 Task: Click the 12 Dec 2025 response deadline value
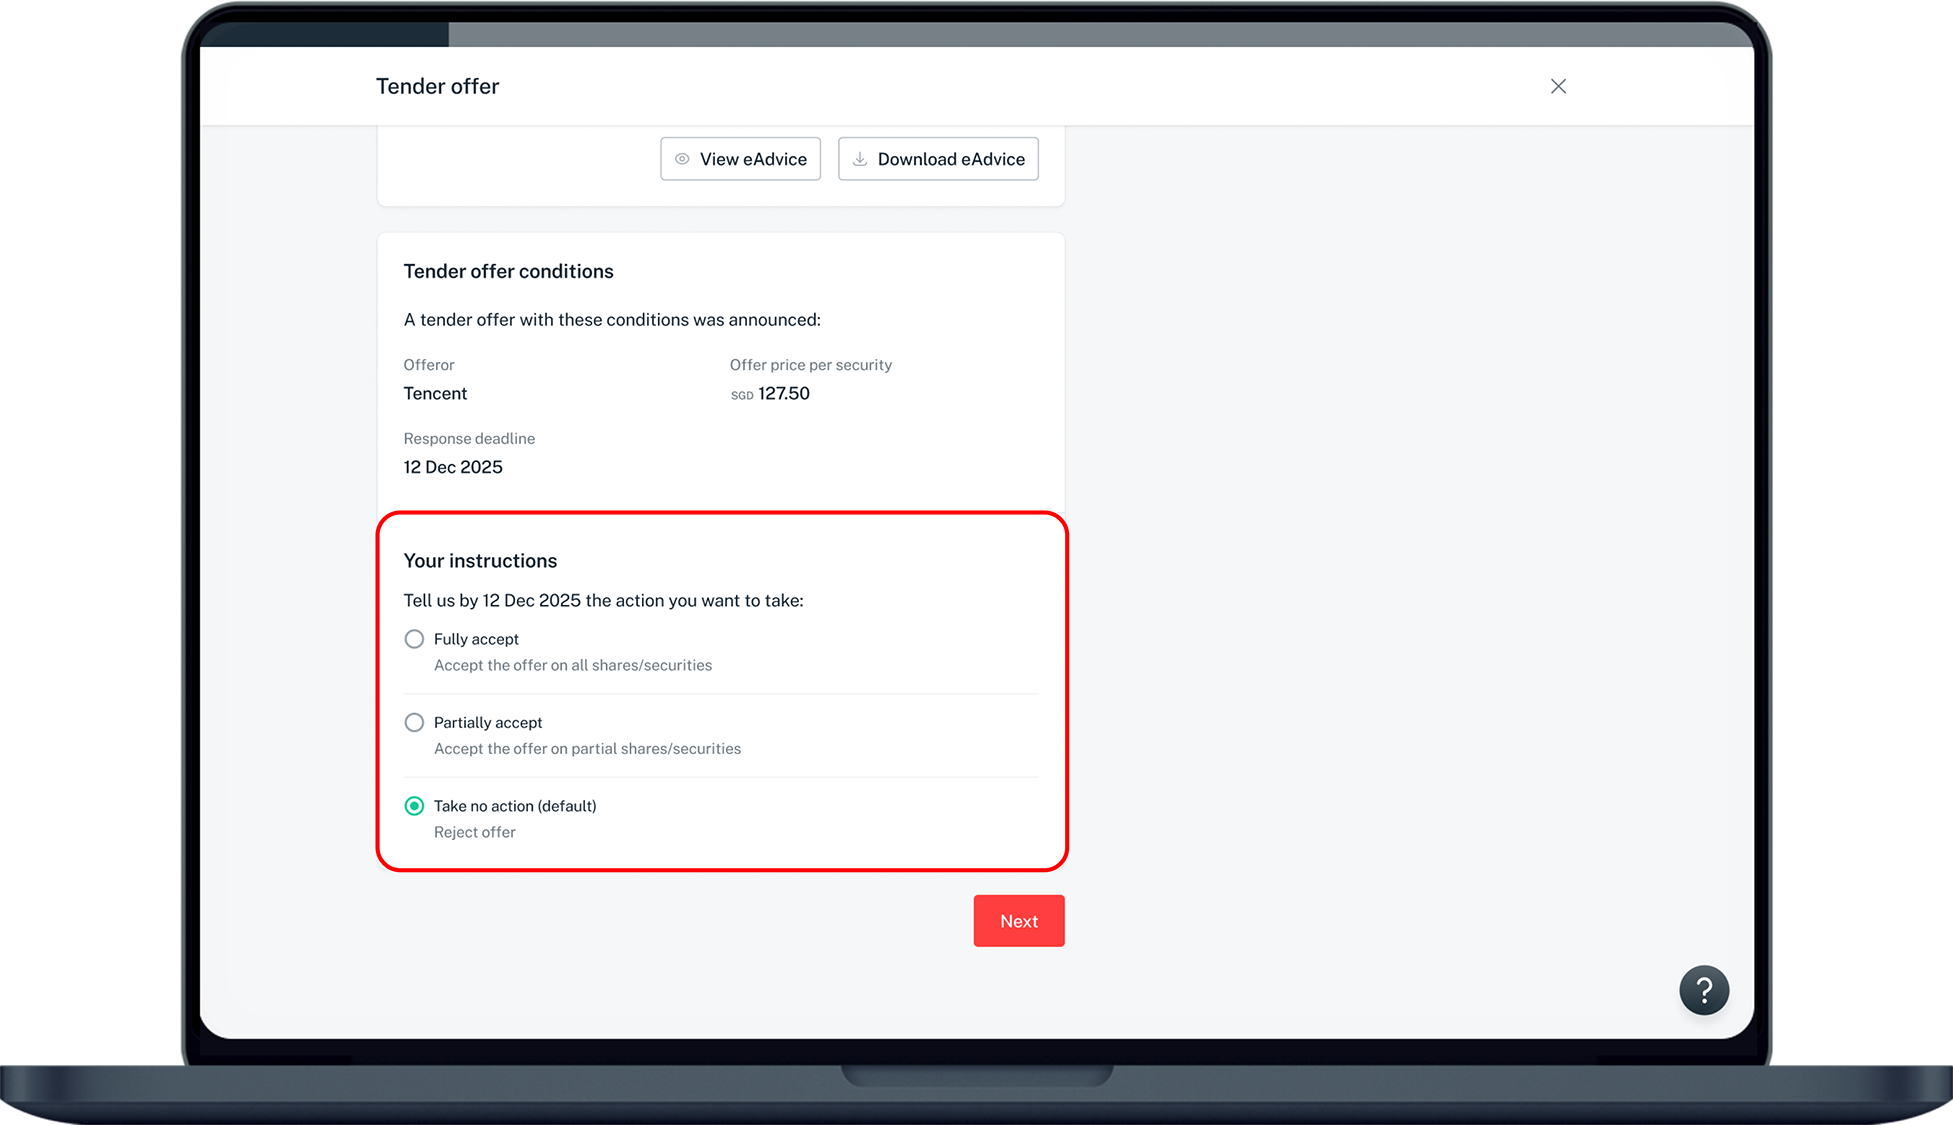[x=453, y=467]
